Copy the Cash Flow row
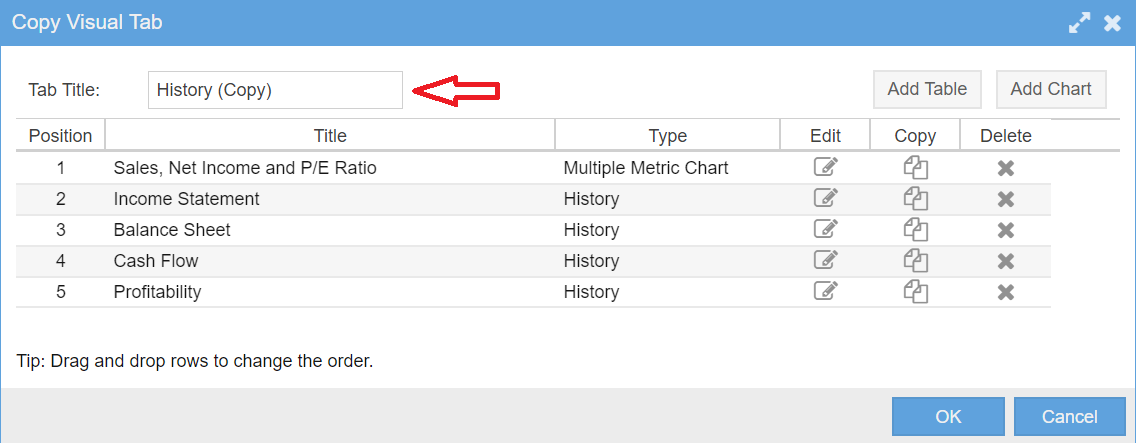The image size is (1136, 443). [x=916, y=262]
